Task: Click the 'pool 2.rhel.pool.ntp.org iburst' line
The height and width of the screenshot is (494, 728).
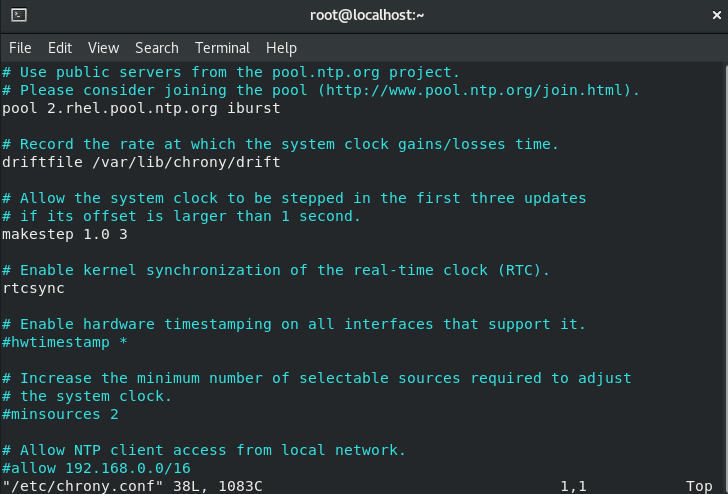Action: click(141, 108)
